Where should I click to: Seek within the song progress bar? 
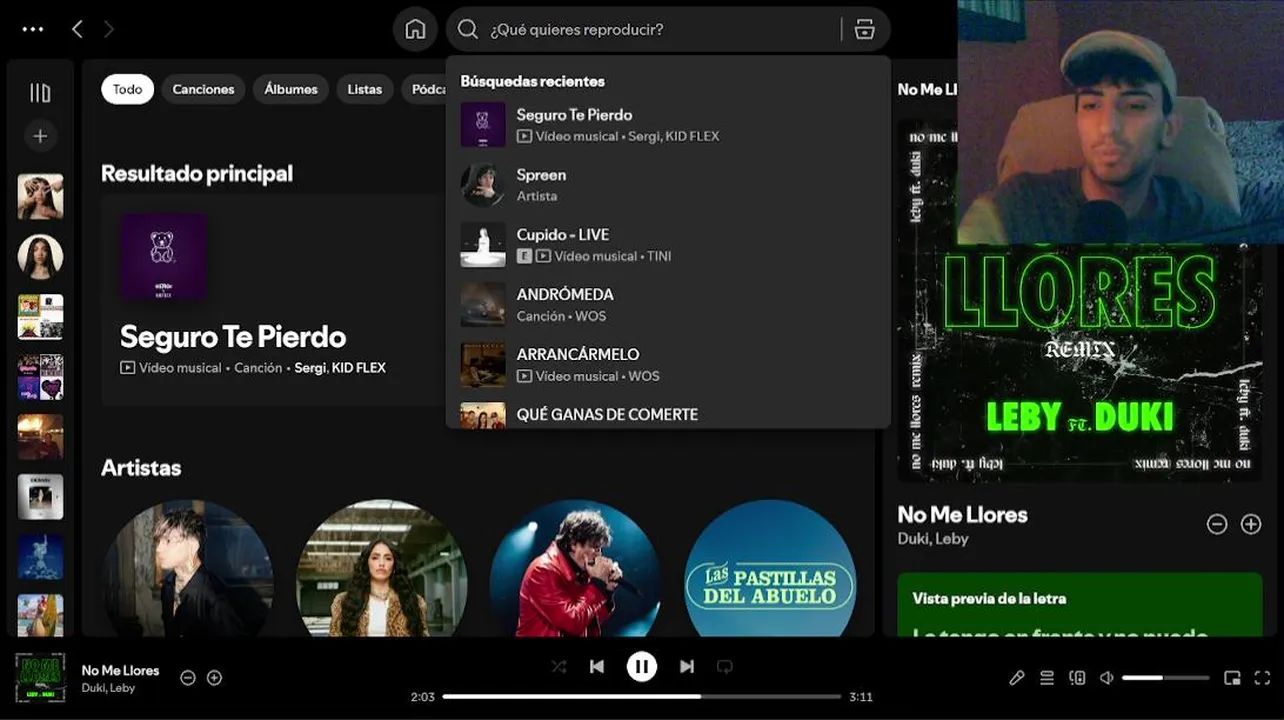click(x=642, y=696)
